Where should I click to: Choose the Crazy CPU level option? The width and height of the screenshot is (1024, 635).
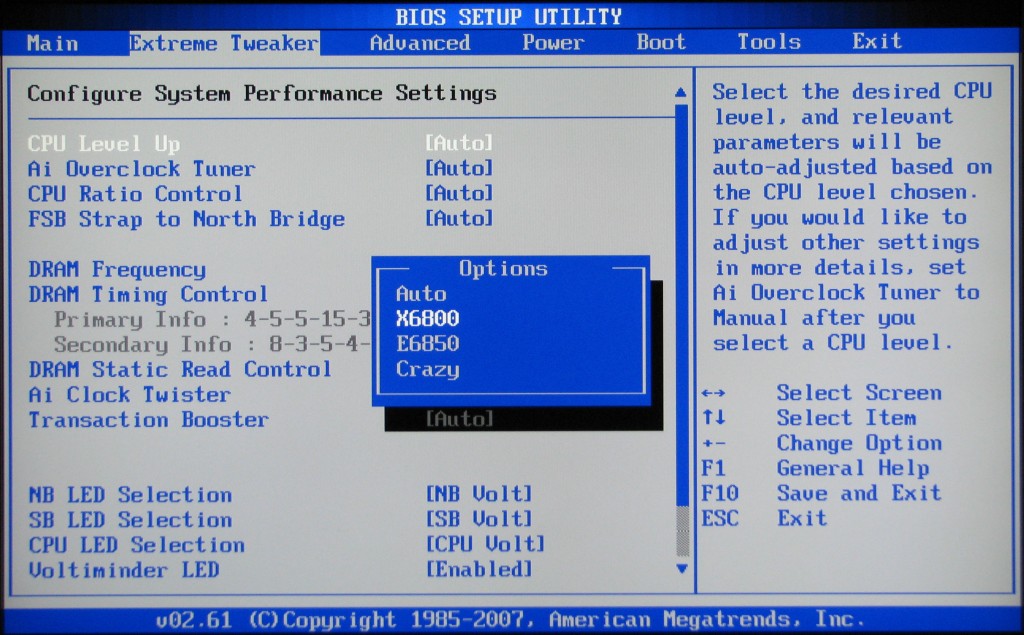(427, 369)
